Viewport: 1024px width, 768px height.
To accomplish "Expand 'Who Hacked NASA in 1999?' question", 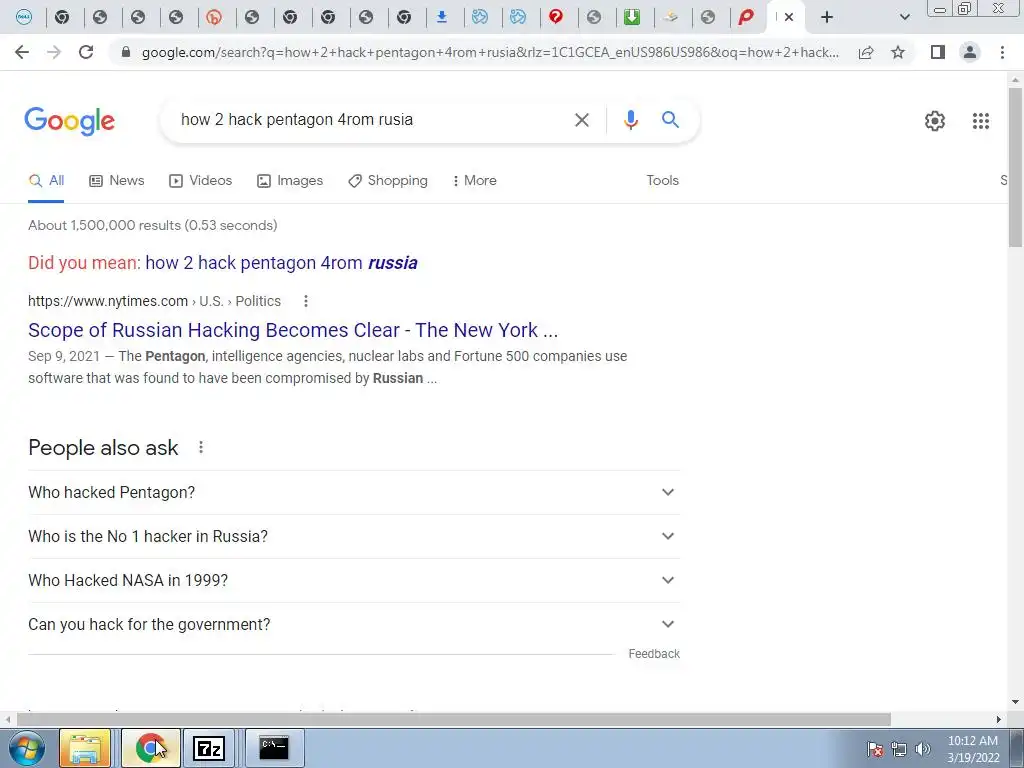I will coord(353,580).
